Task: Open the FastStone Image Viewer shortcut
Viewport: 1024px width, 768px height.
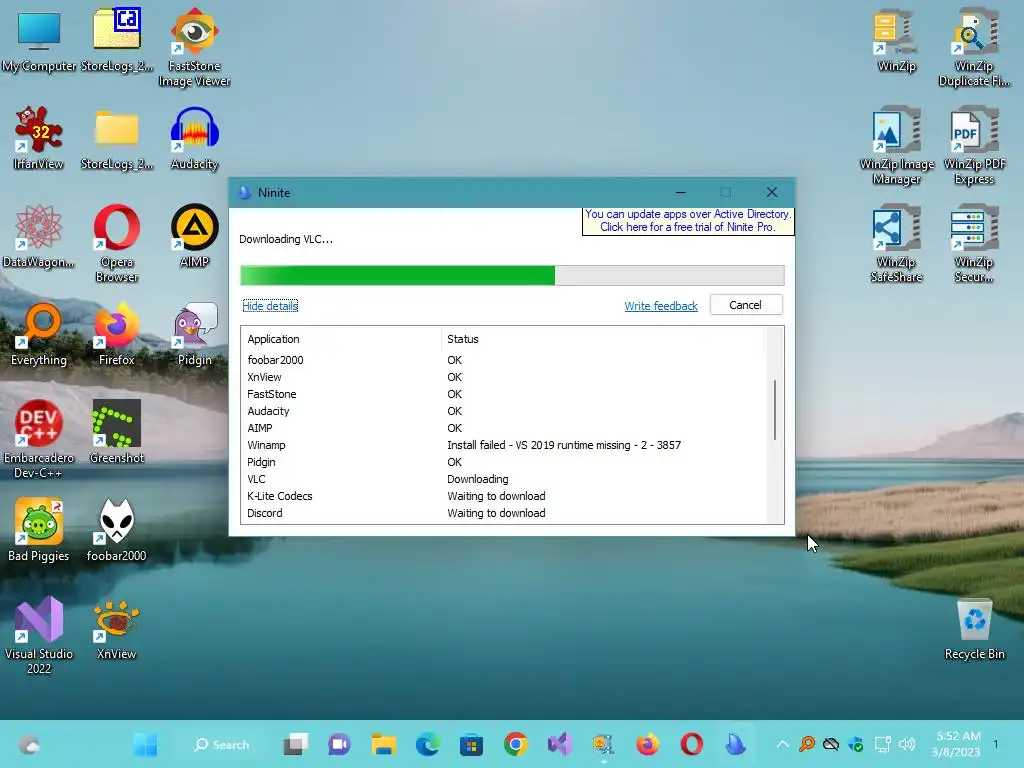Action: tap(194, 47)
